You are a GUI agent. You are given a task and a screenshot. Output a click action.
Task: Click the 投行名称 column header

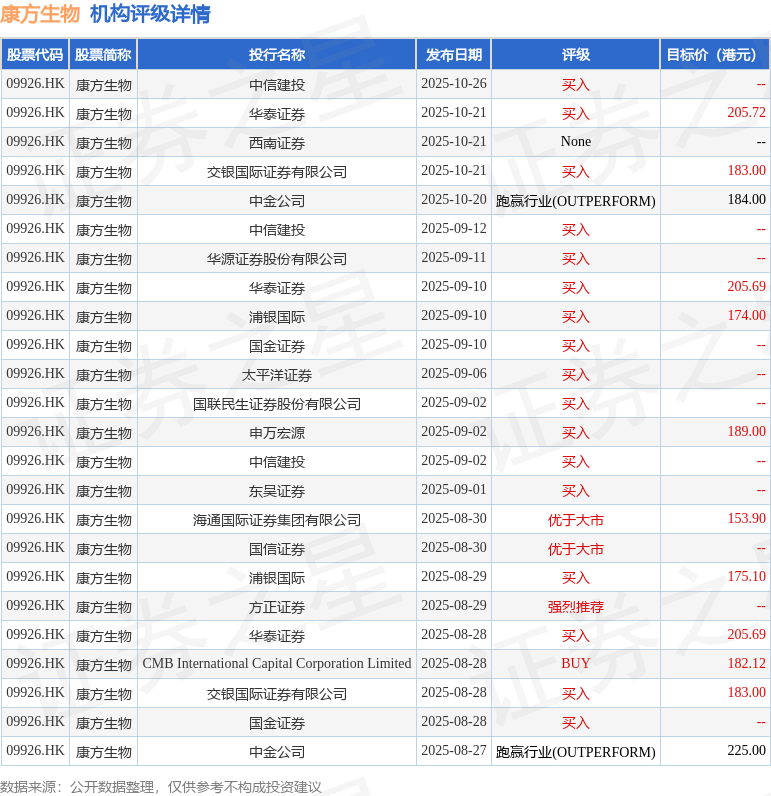[x=277, y=54]
